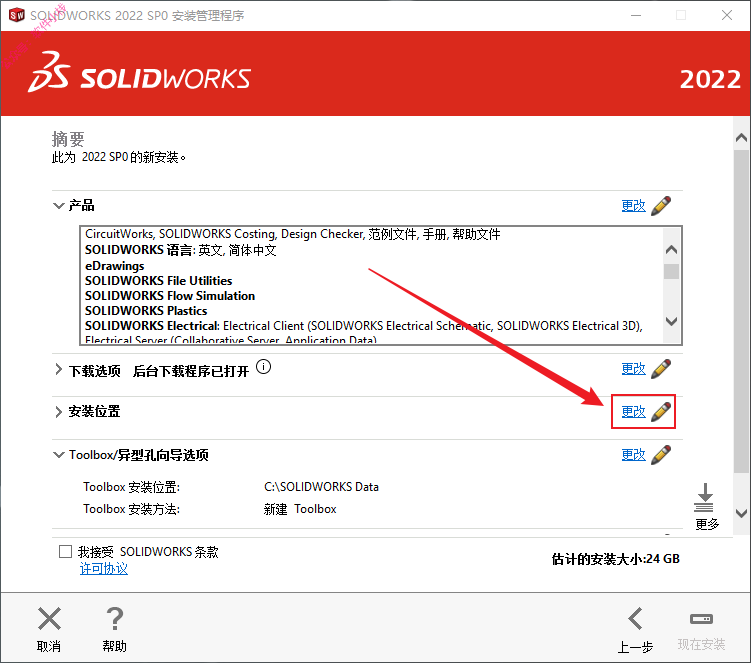The height and width of the screenshot is (663, 751).
Task: Close the installation manager window
Action: [x=727, y=15]
